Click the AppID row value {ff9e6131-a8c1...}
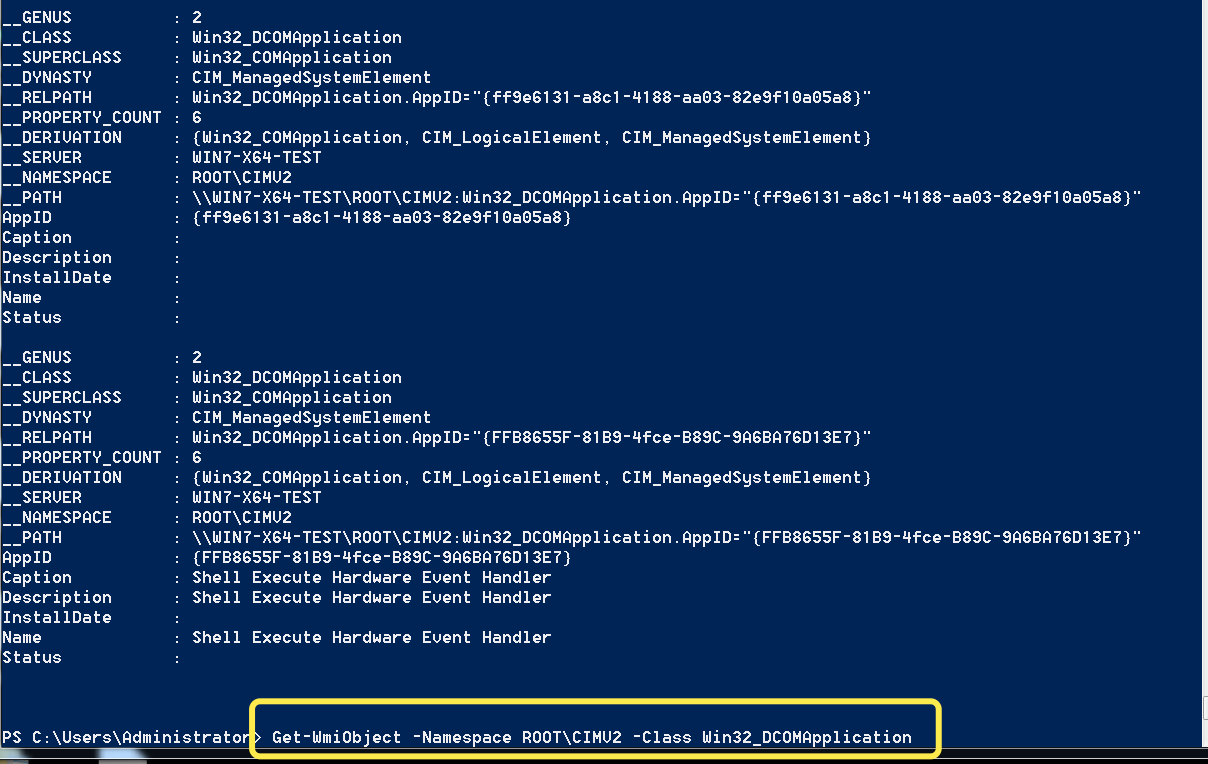Viewport: 1208px width, 764px height. point(381,217)
